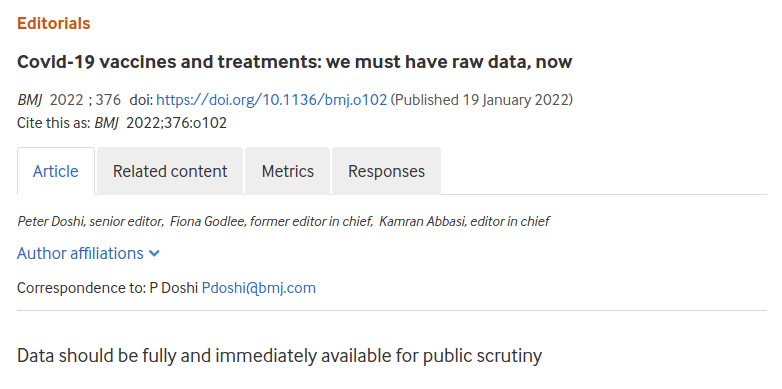Expand the Author affiliations chevron arrow
Image resolution: width=782 pixels, height=389 pixels.
(155, 254)
